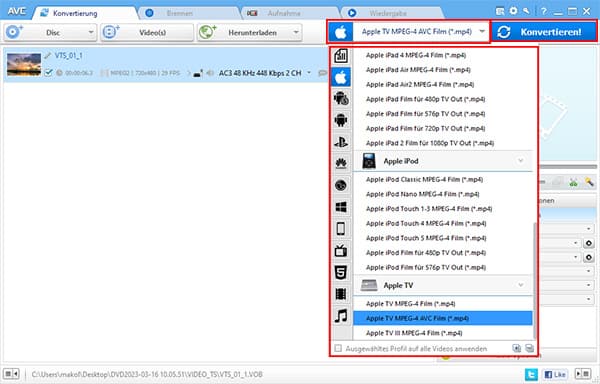
Task: Click the VOB file path in status bar
Action: [147, 374]
